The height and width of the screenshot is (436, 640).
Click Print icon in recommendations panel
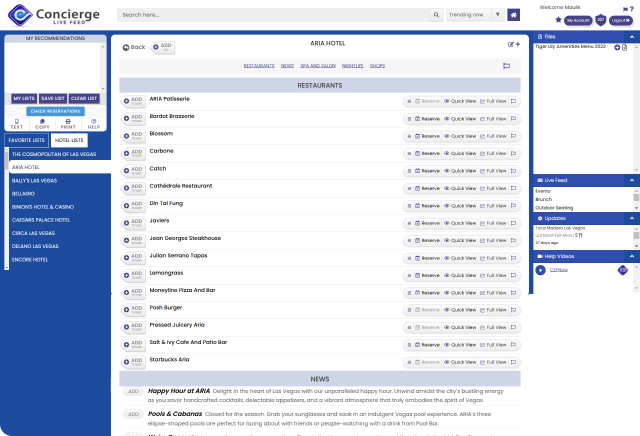pyautogui.click(x=68, y=124)
